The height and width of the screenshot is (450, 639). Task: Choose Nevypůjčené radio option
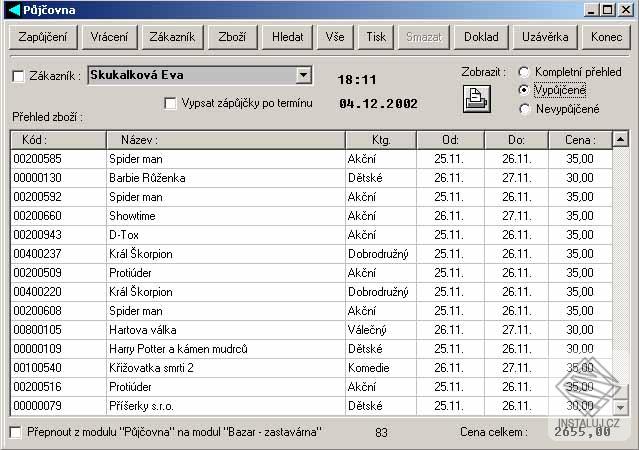(x=524, y=109)
